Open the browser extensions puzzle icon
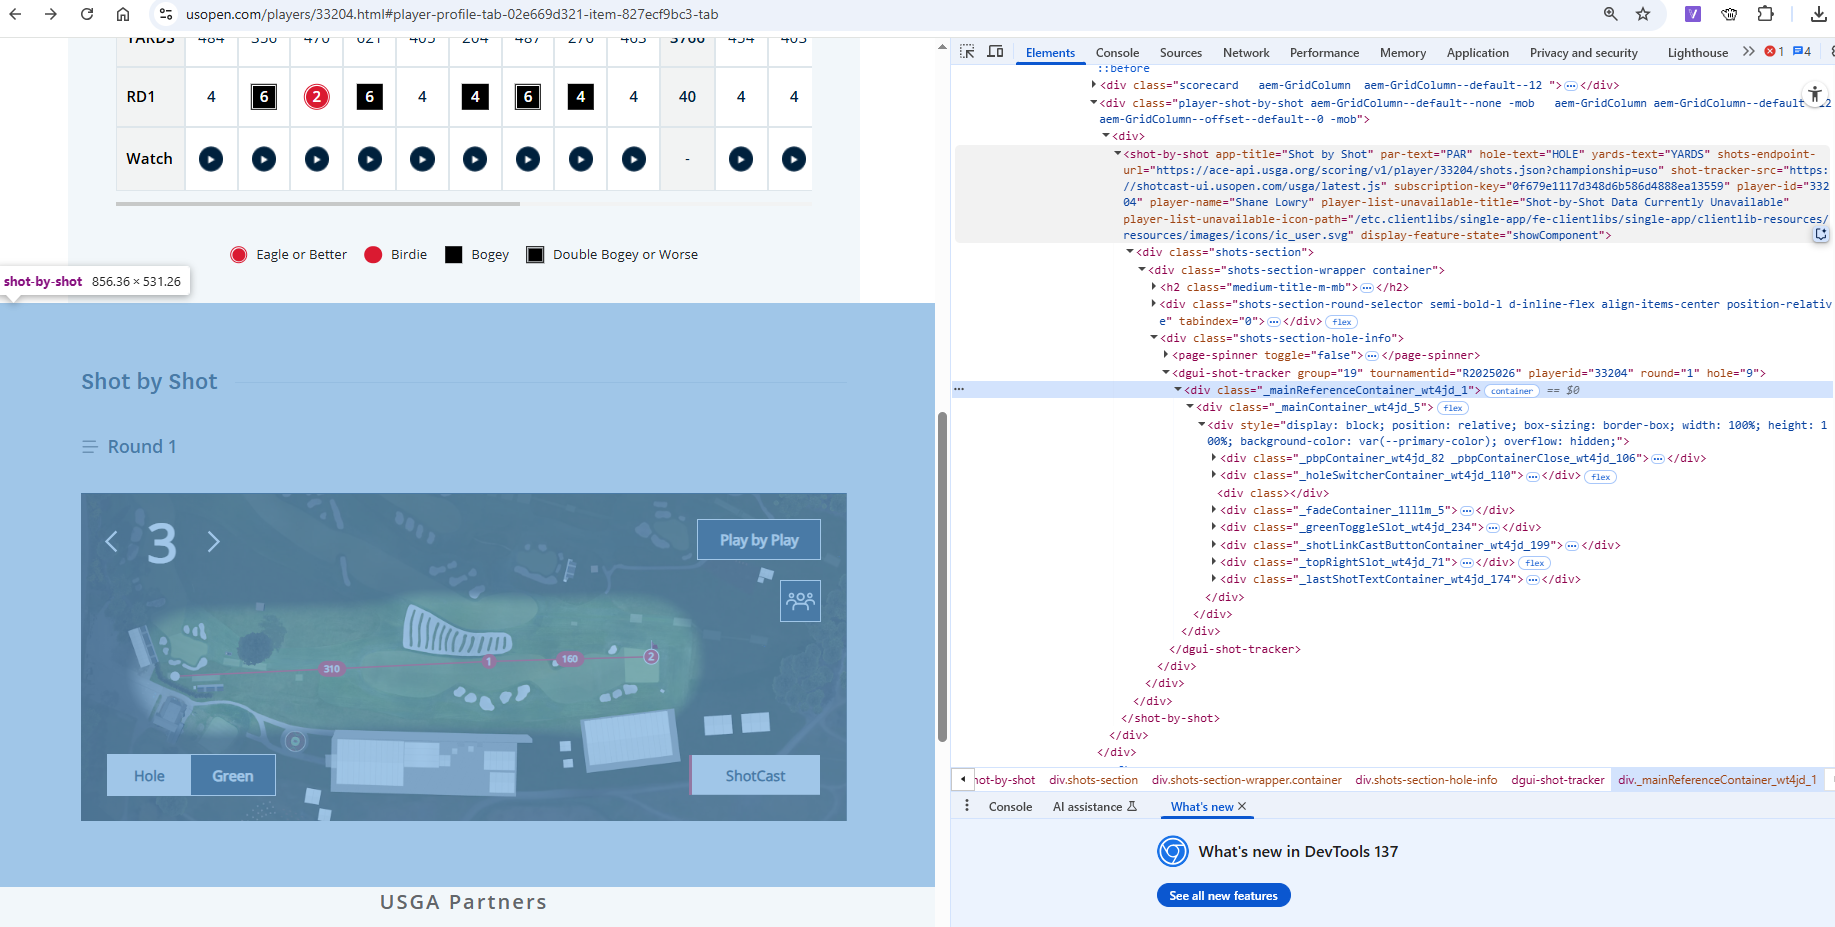Image resolution: width=1835 pixels, height=927 pixels. coord(1765,14)
